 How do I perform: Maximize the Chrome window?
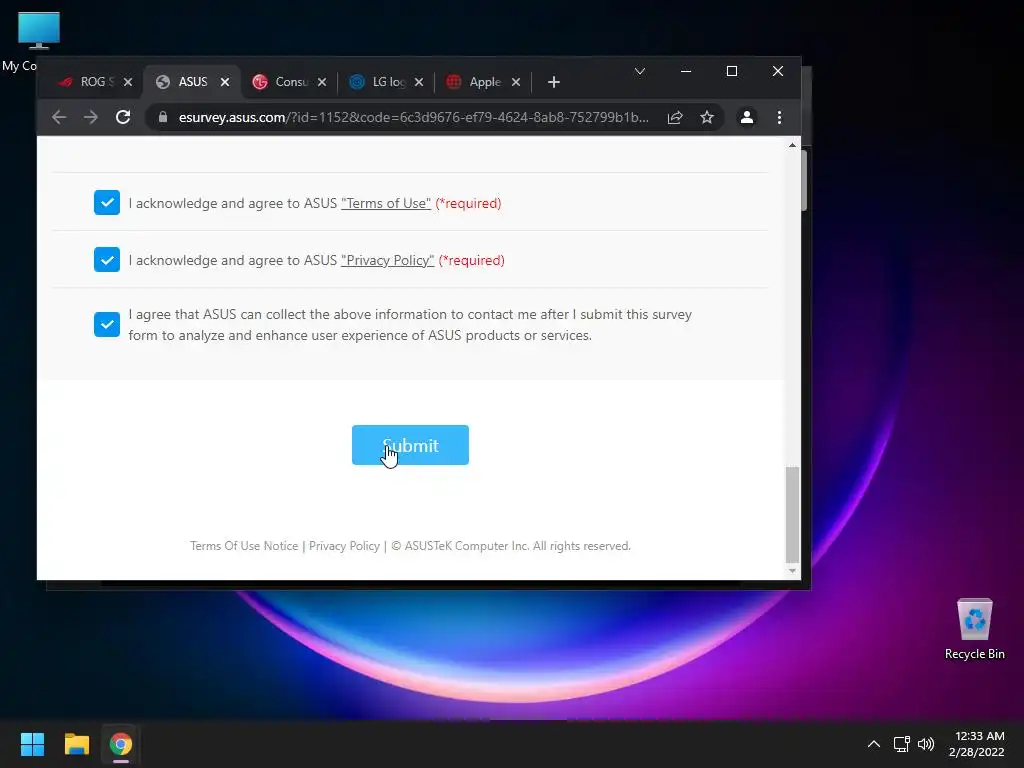click(732, 71)
